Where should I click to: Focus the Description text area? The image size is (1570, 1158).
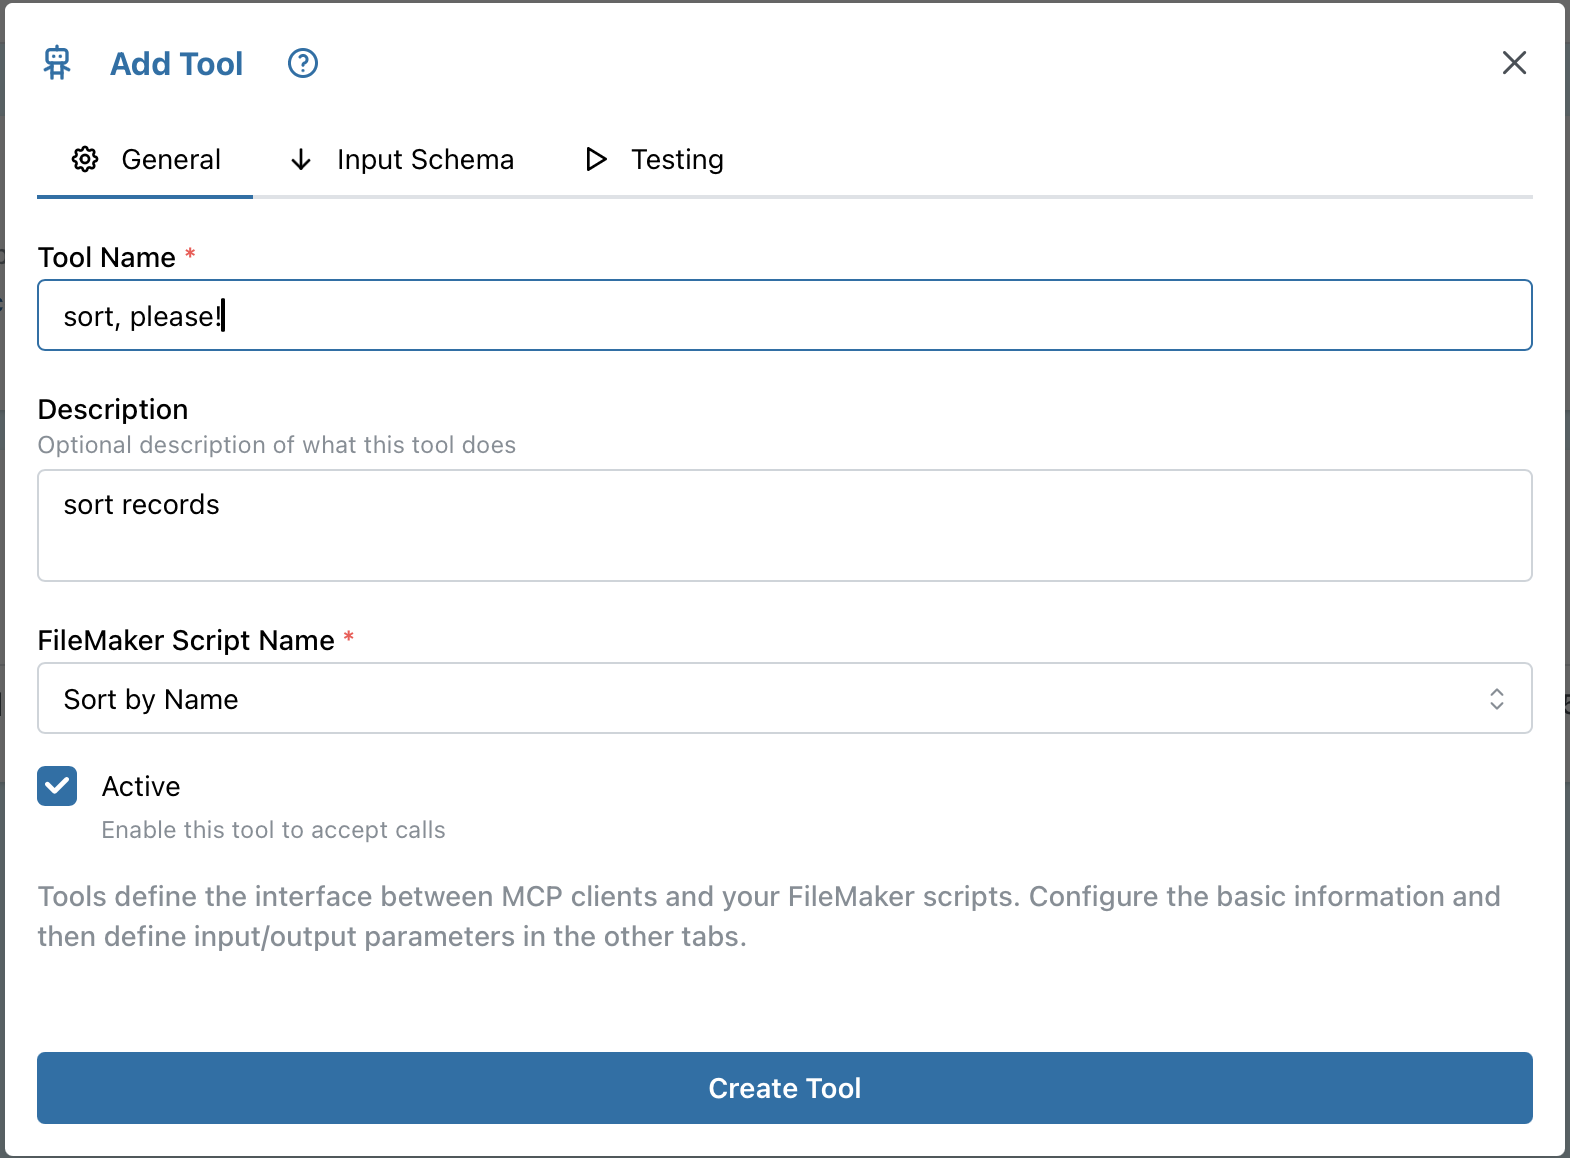point(784,526)
